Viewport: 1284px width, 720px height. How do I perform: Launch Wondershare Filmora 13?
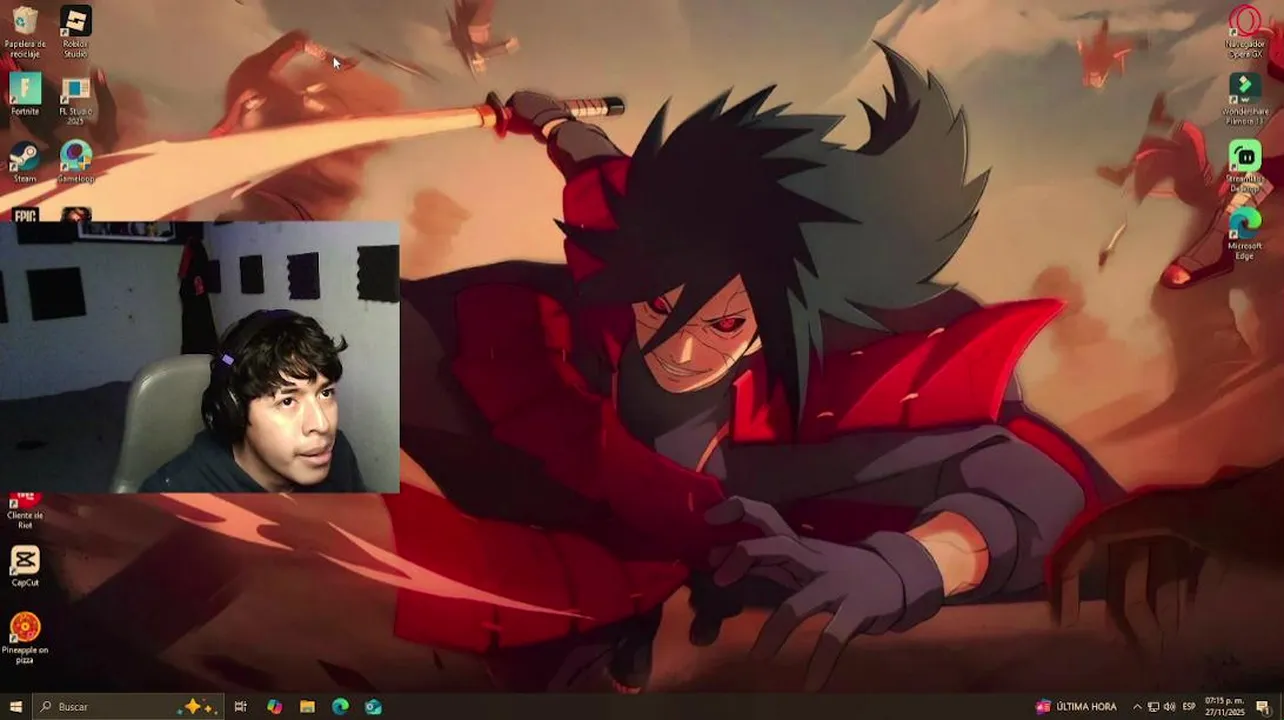coord(1245,98)
